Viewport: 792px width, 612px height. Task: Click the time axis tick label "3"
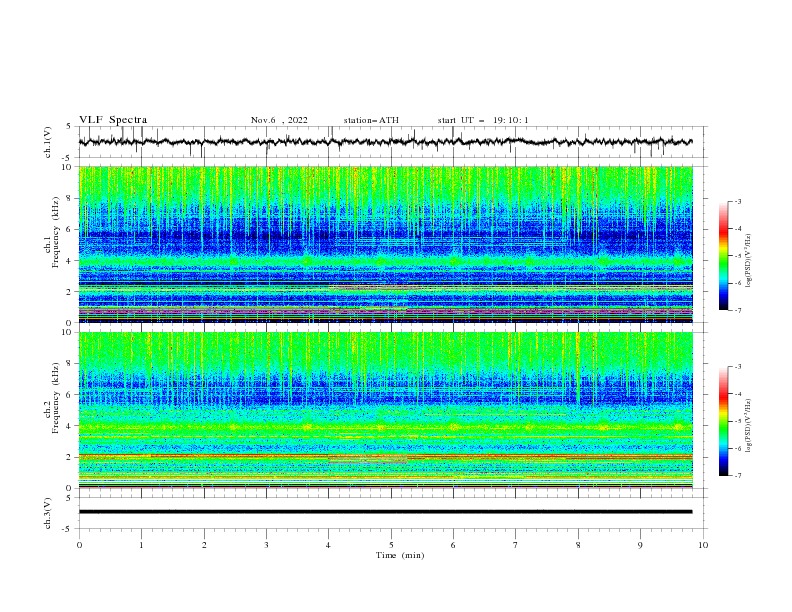click(266, 545)
